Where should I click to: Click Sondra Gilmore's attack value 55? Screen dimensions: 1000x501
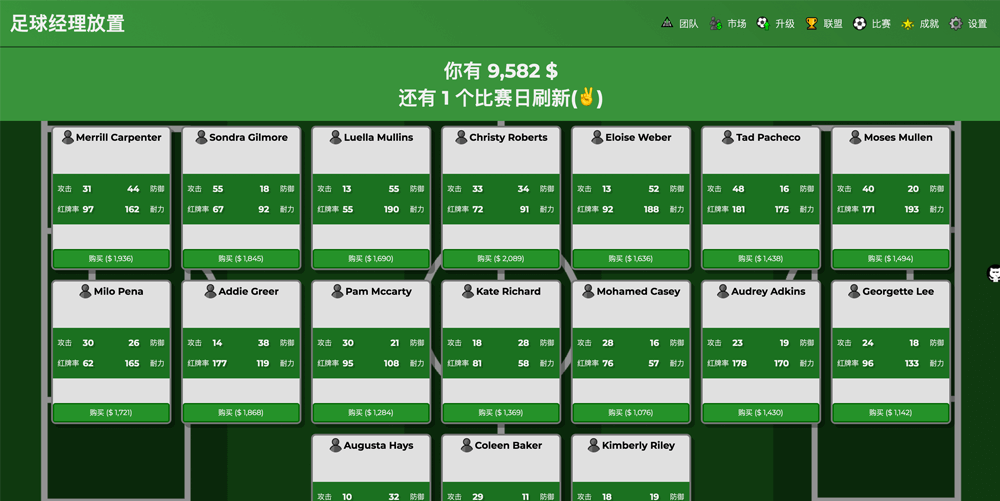217,189
